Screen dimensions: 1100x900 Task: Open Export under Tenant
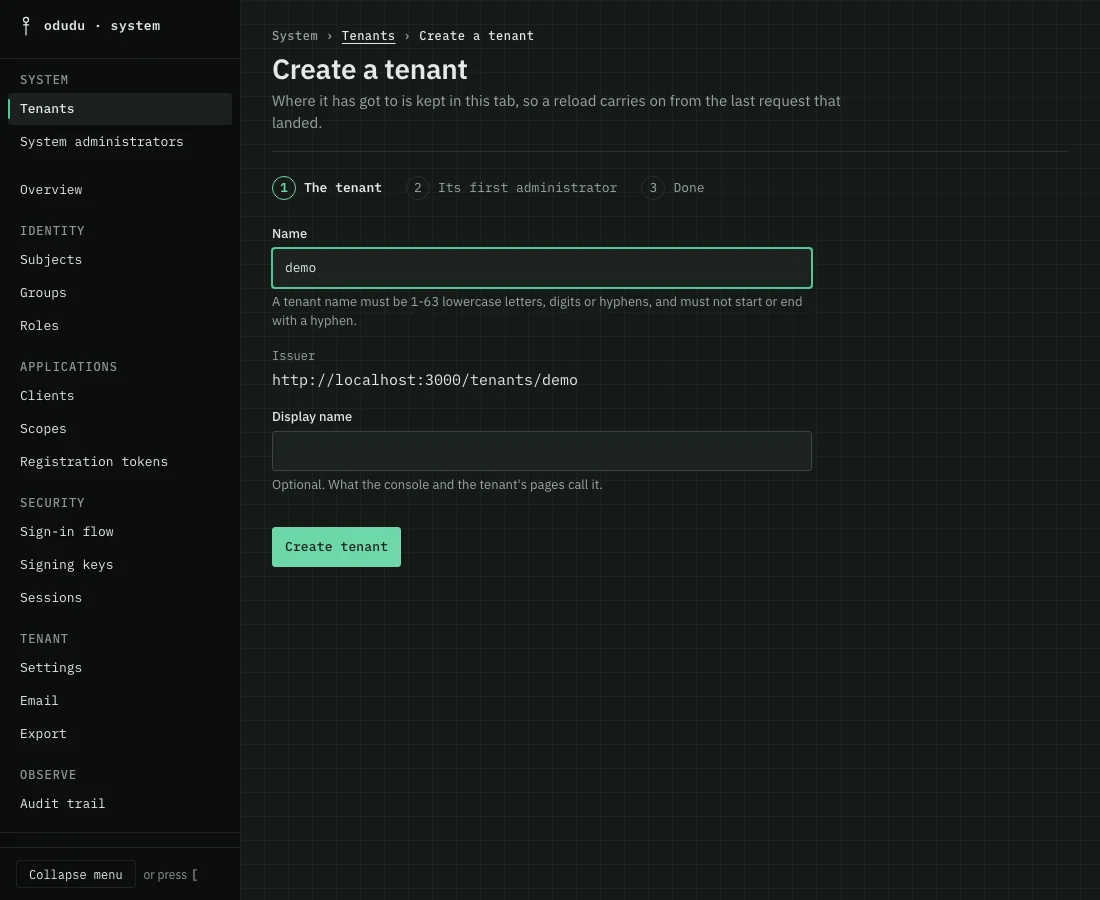[x=120, y=734]
